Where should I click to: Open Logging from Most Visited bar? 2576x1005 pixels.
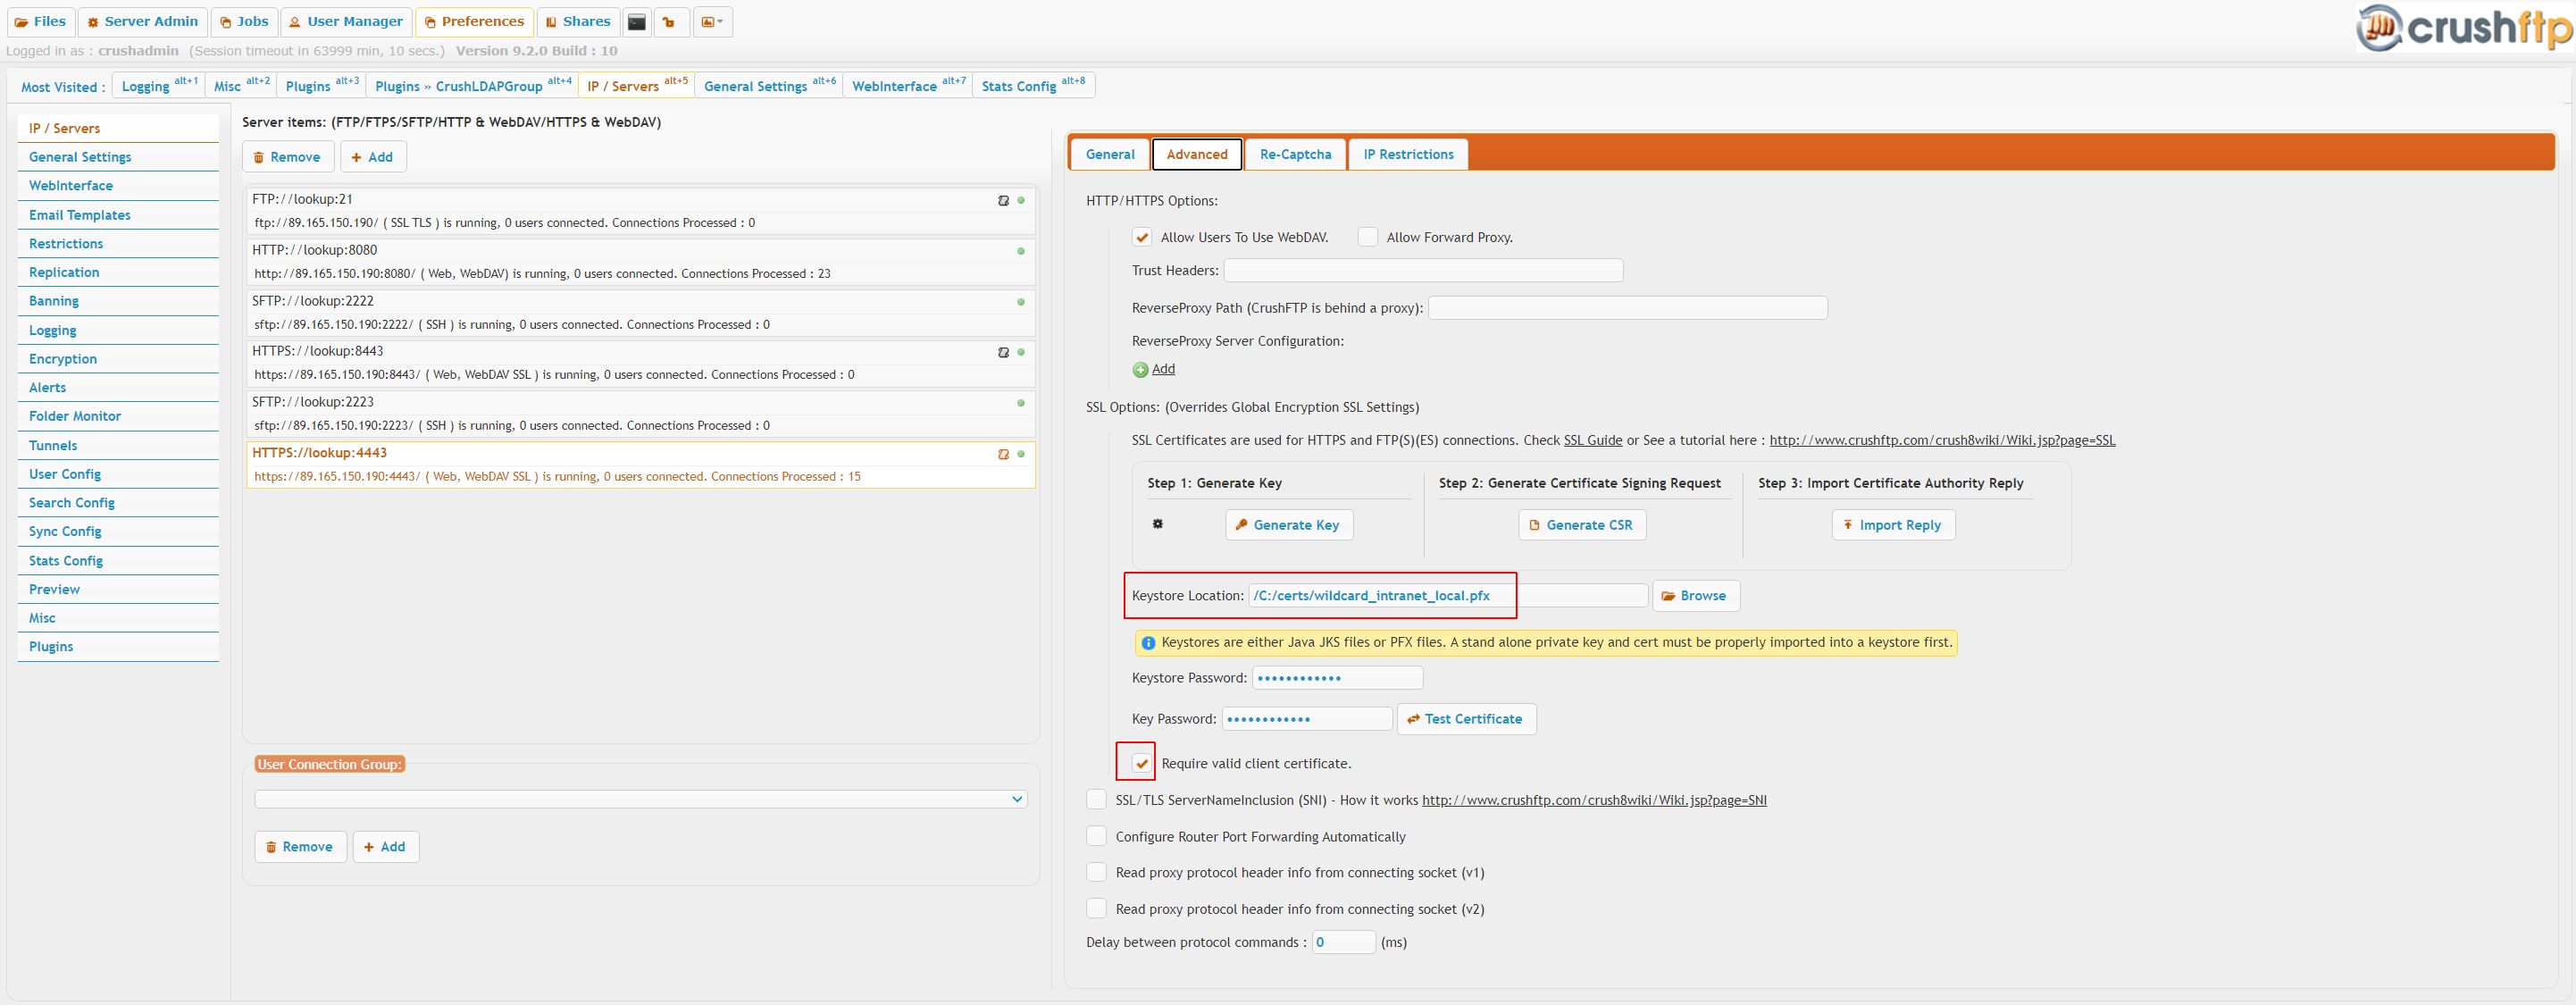coord(159,86)
